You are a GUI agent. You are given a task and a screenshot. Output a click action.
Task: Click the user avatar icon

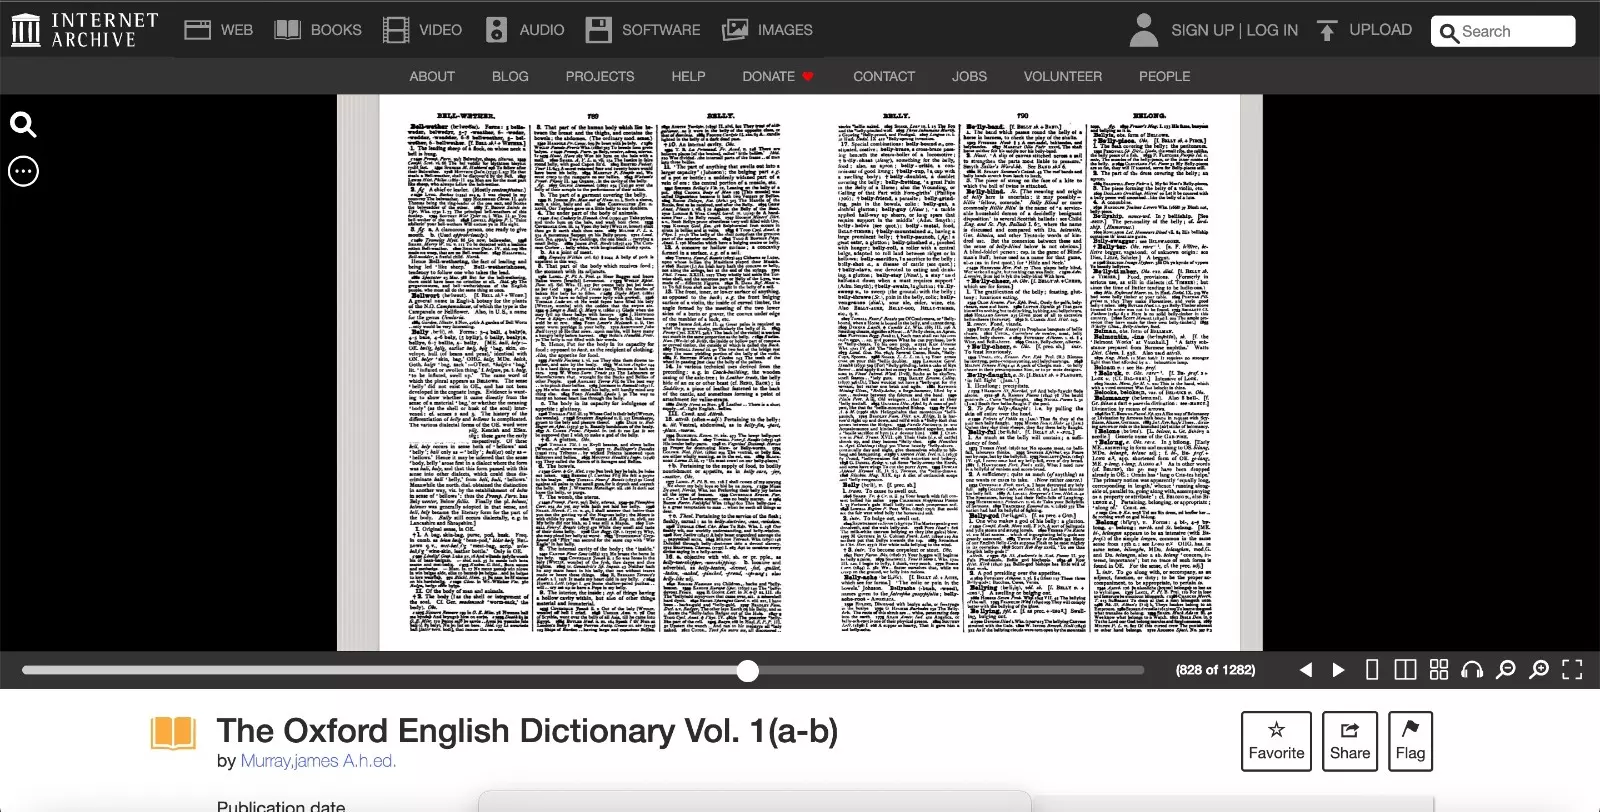[x=1143, y=30]
